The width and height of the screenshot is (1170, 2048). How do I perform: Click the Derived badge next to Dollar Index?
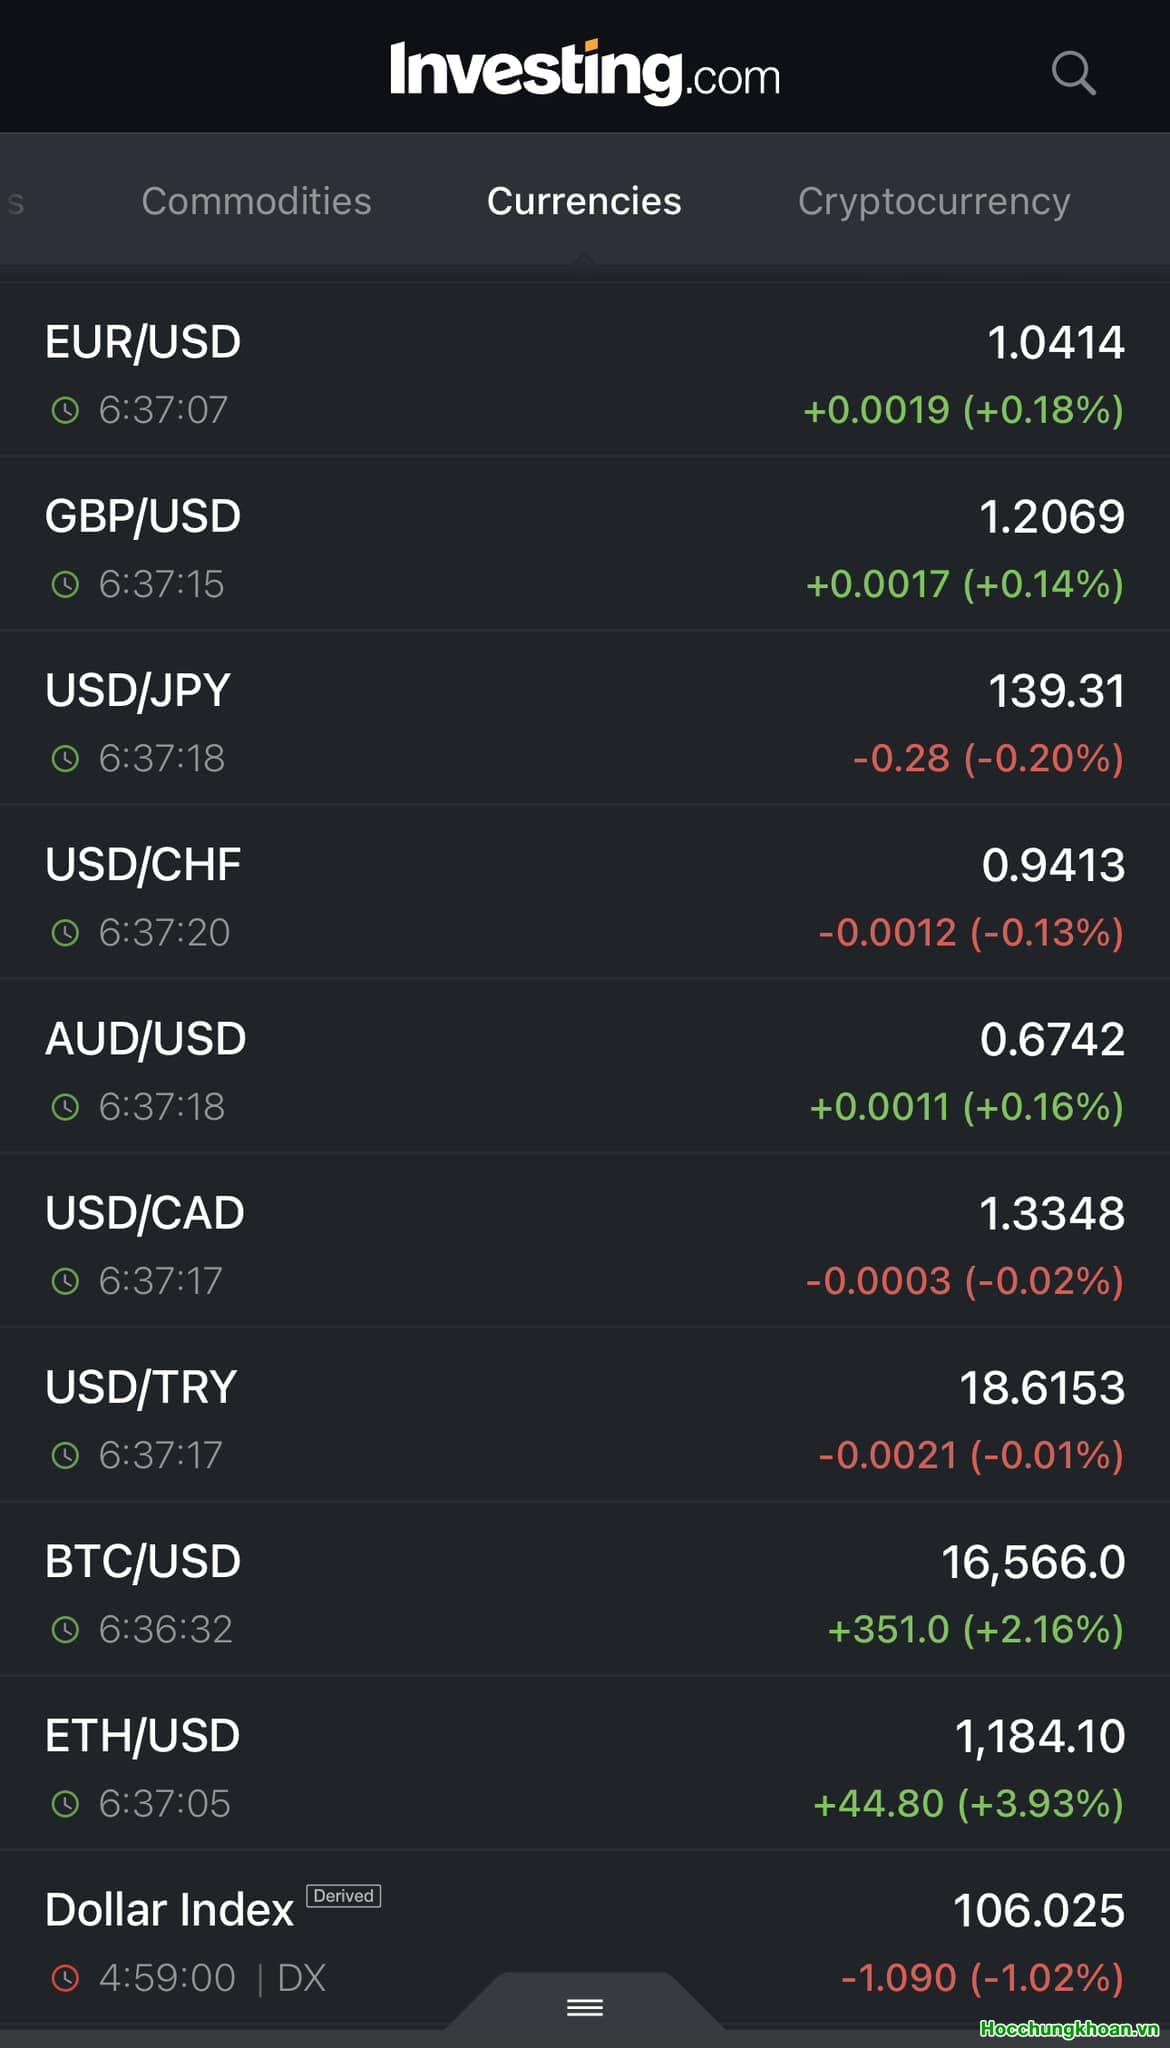343,1896
